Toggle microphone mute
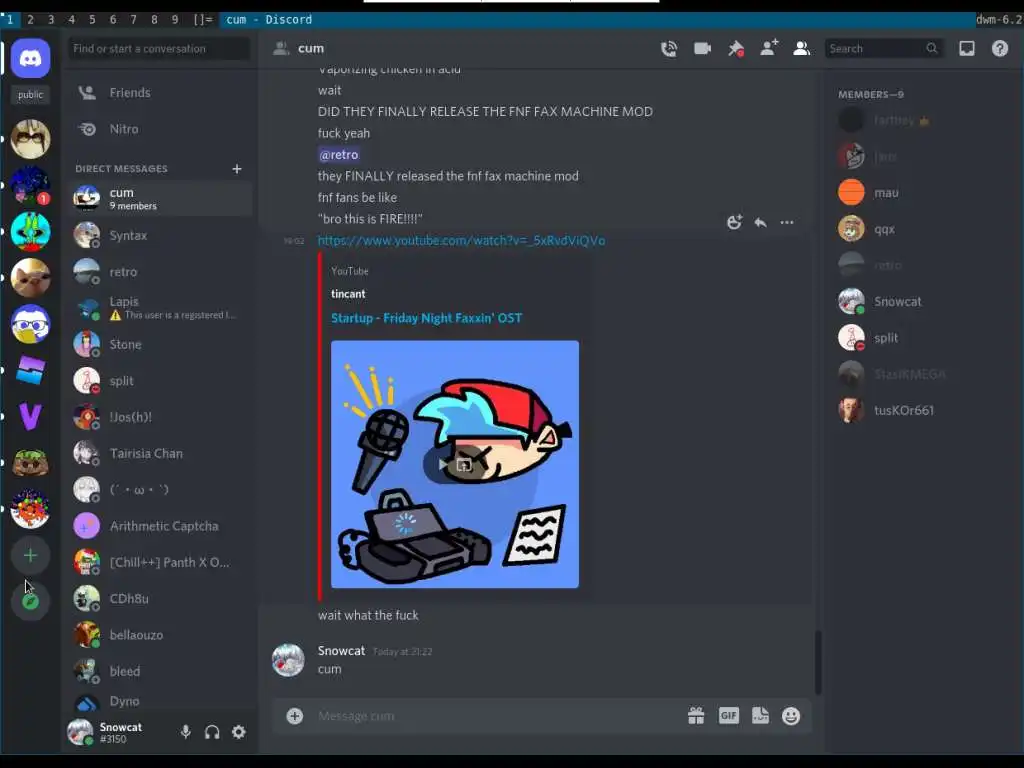1024x768 pixels. coord(185,732)
